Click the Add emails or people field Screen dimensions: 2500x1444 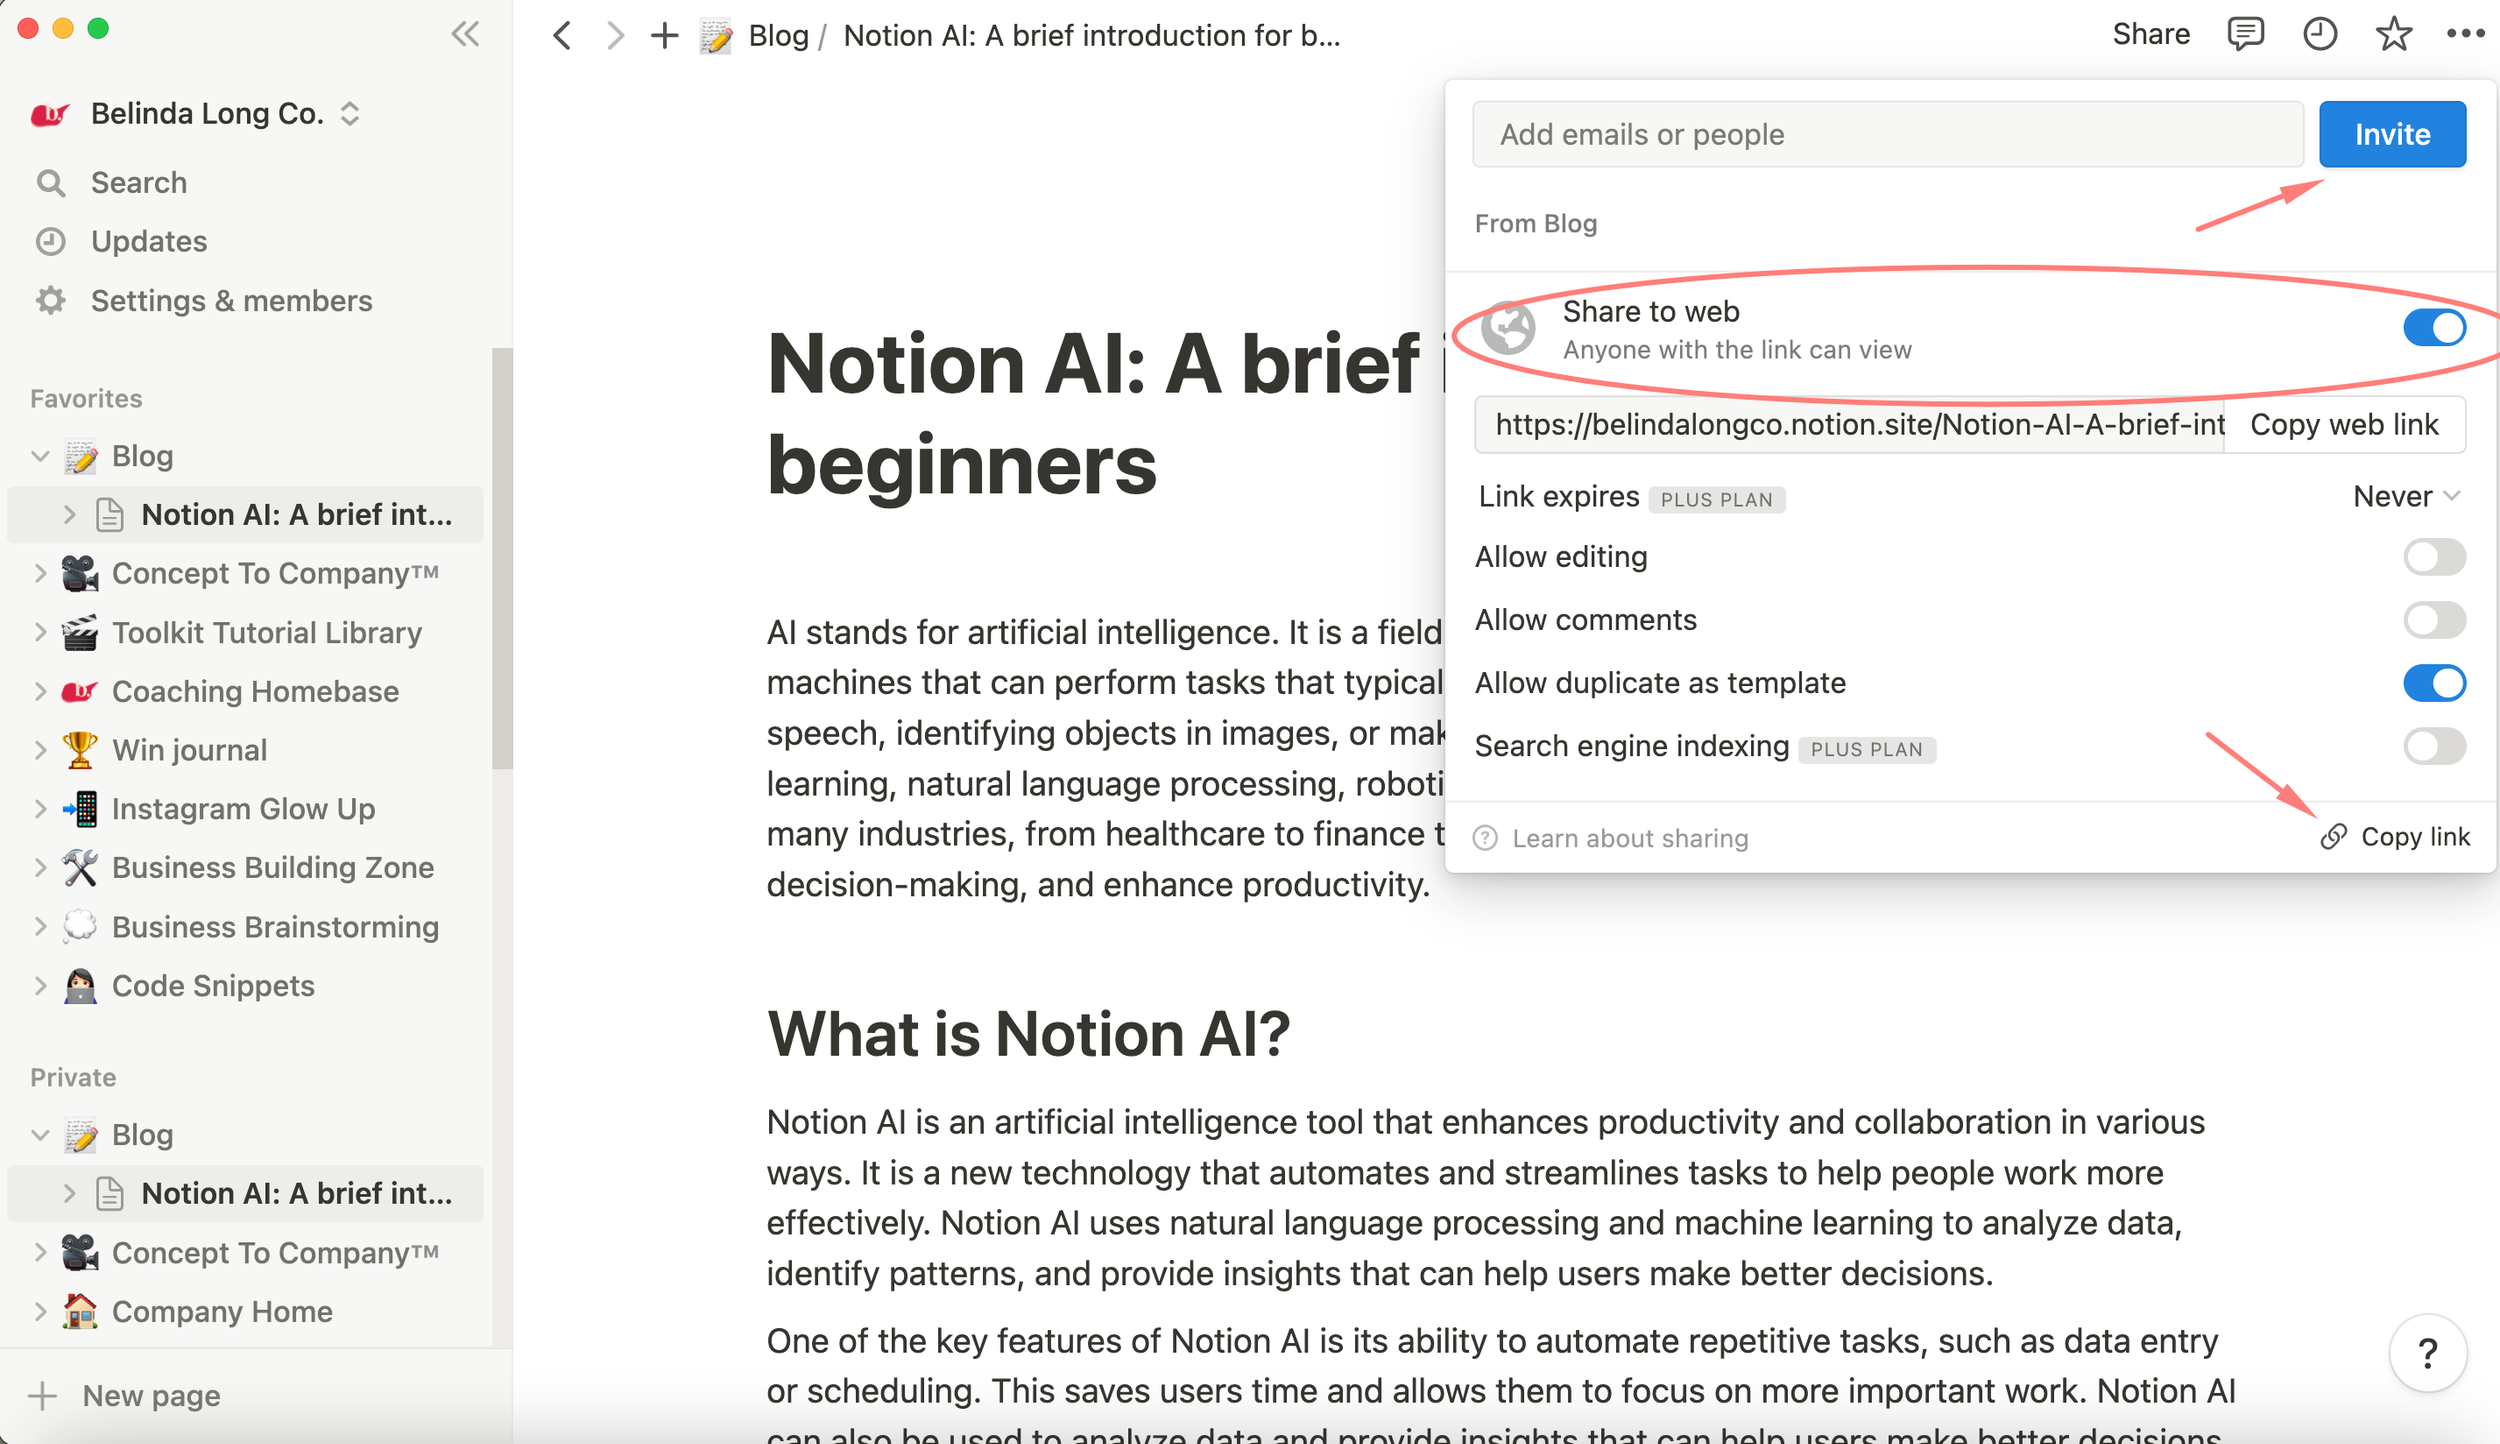click(1886, 134)
